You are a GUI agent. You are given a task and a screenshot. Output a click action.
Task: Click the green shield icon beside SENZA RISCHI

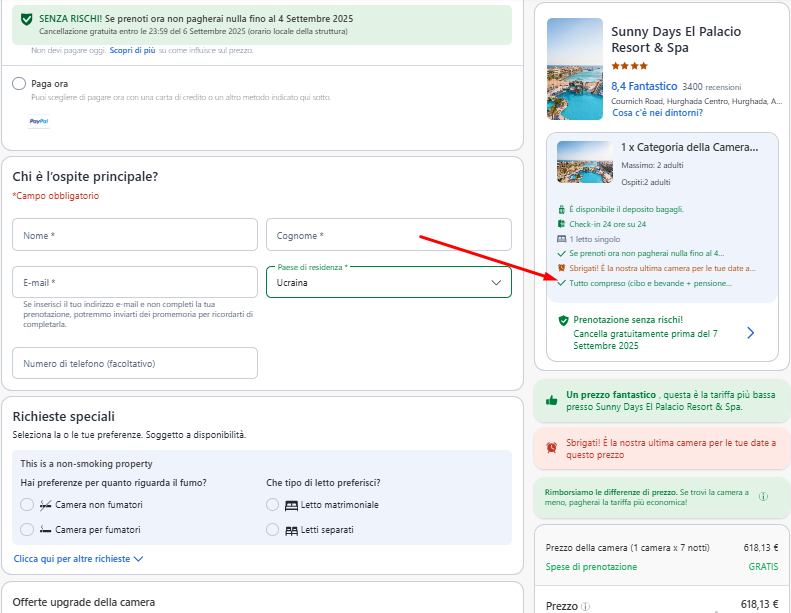click(26, 19)
